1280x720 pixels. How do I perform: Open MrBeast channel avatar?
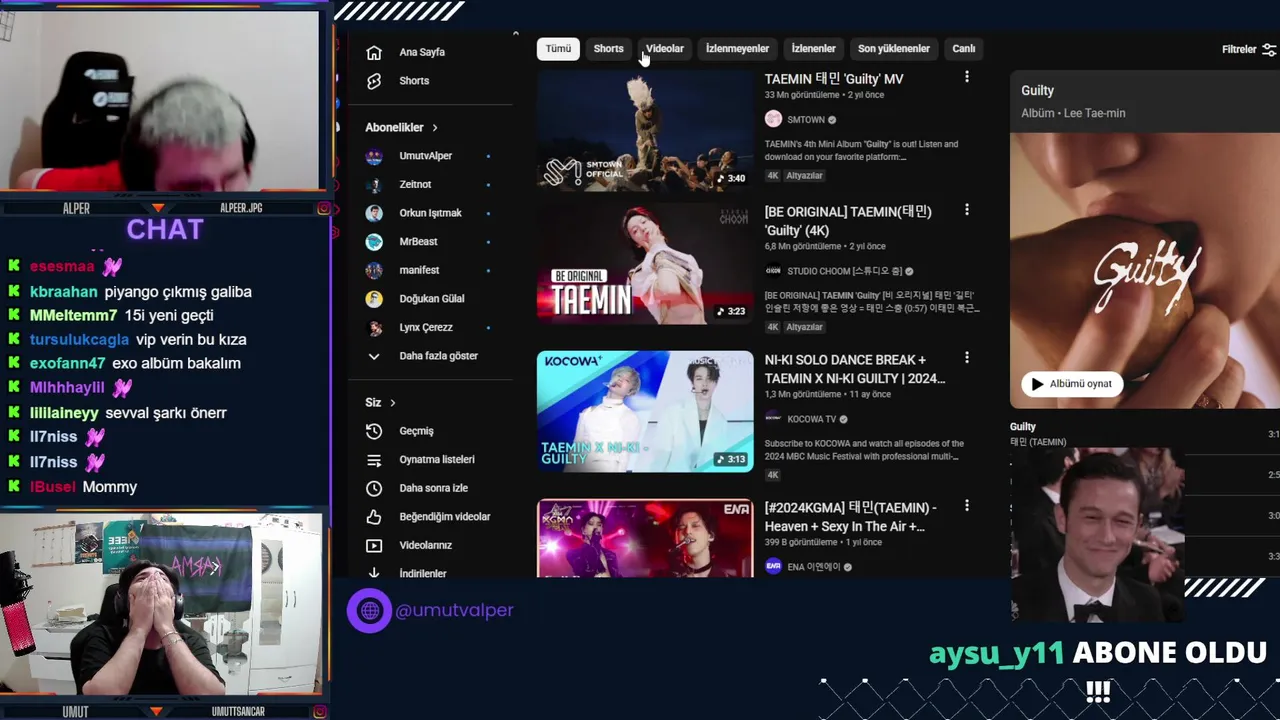(374, 242)
